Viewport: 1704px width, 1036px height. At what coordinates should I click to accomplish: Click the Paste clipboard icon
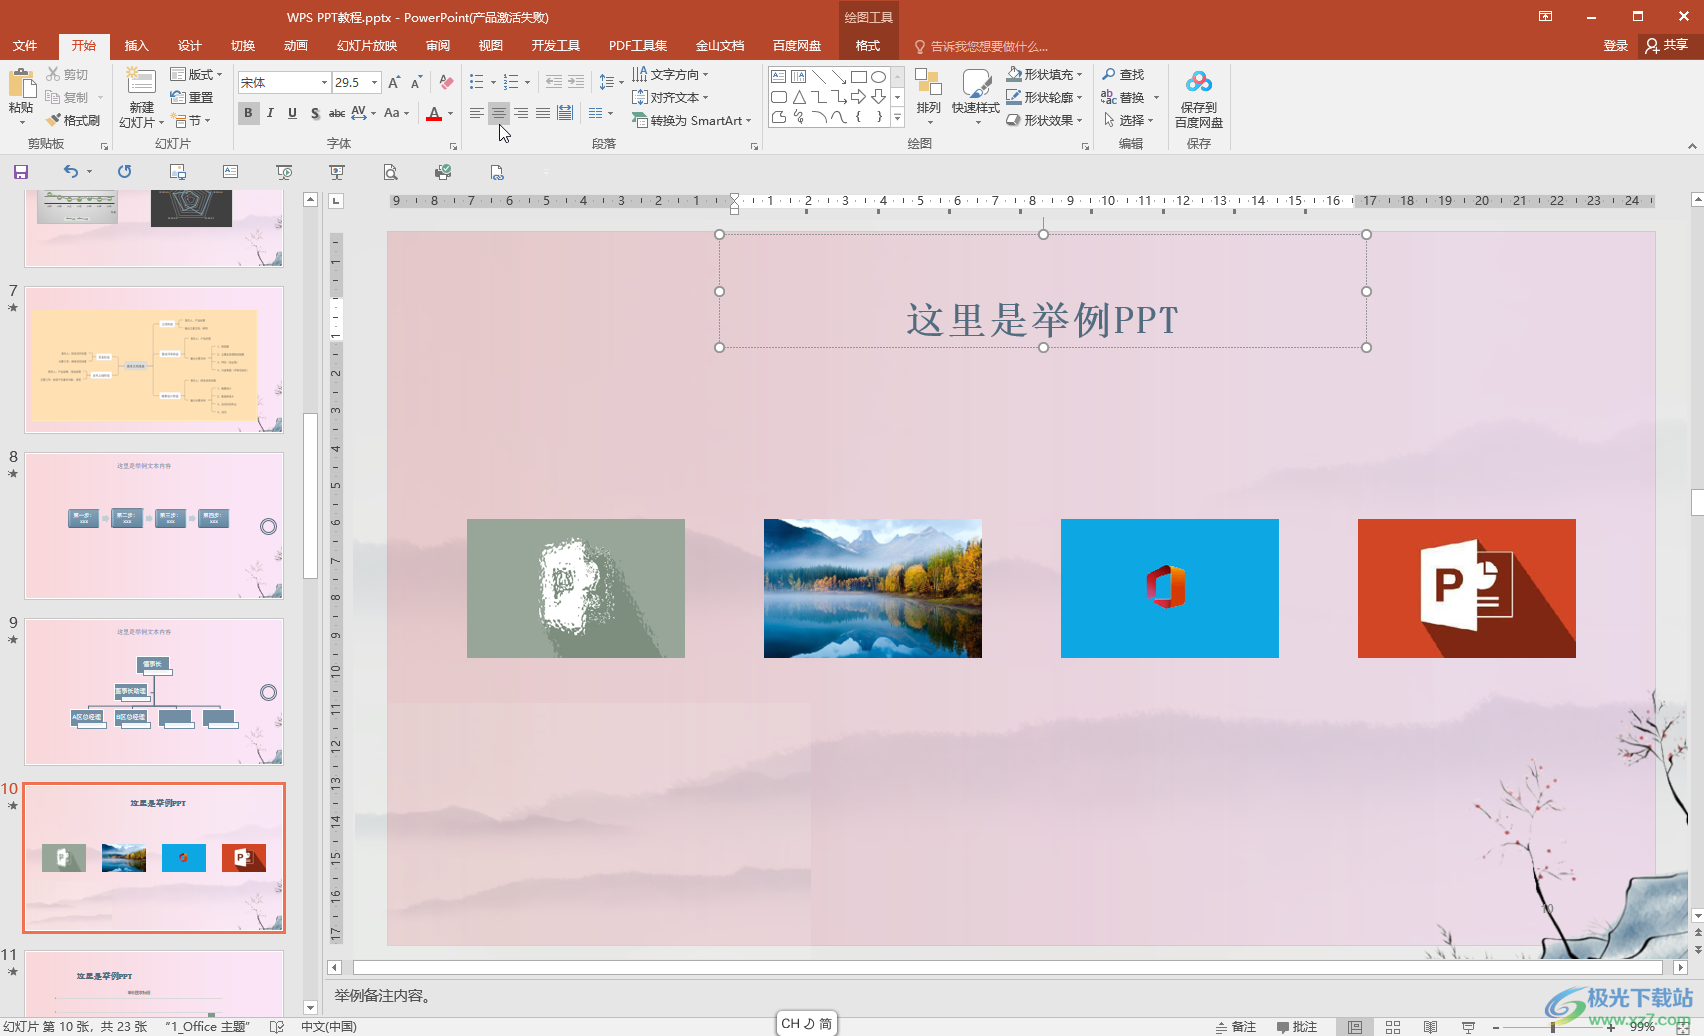tap(20, 83)
